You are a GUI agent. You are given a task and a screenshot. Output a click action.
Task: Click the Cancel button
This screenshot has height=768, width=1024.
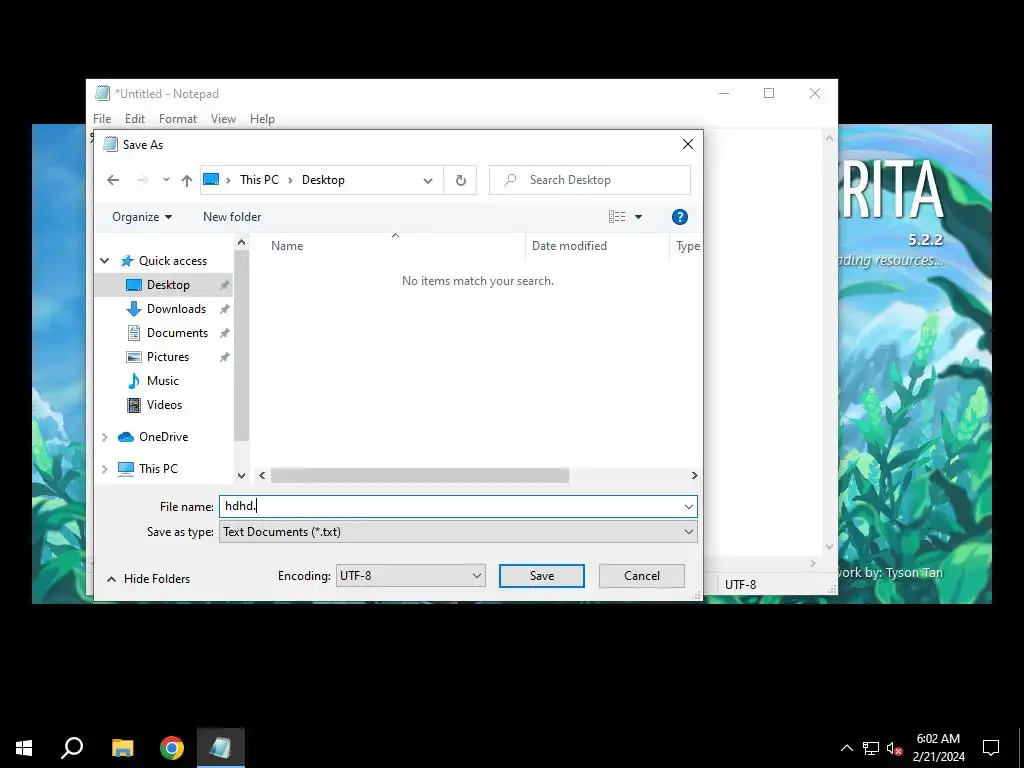tap(641, 576)
